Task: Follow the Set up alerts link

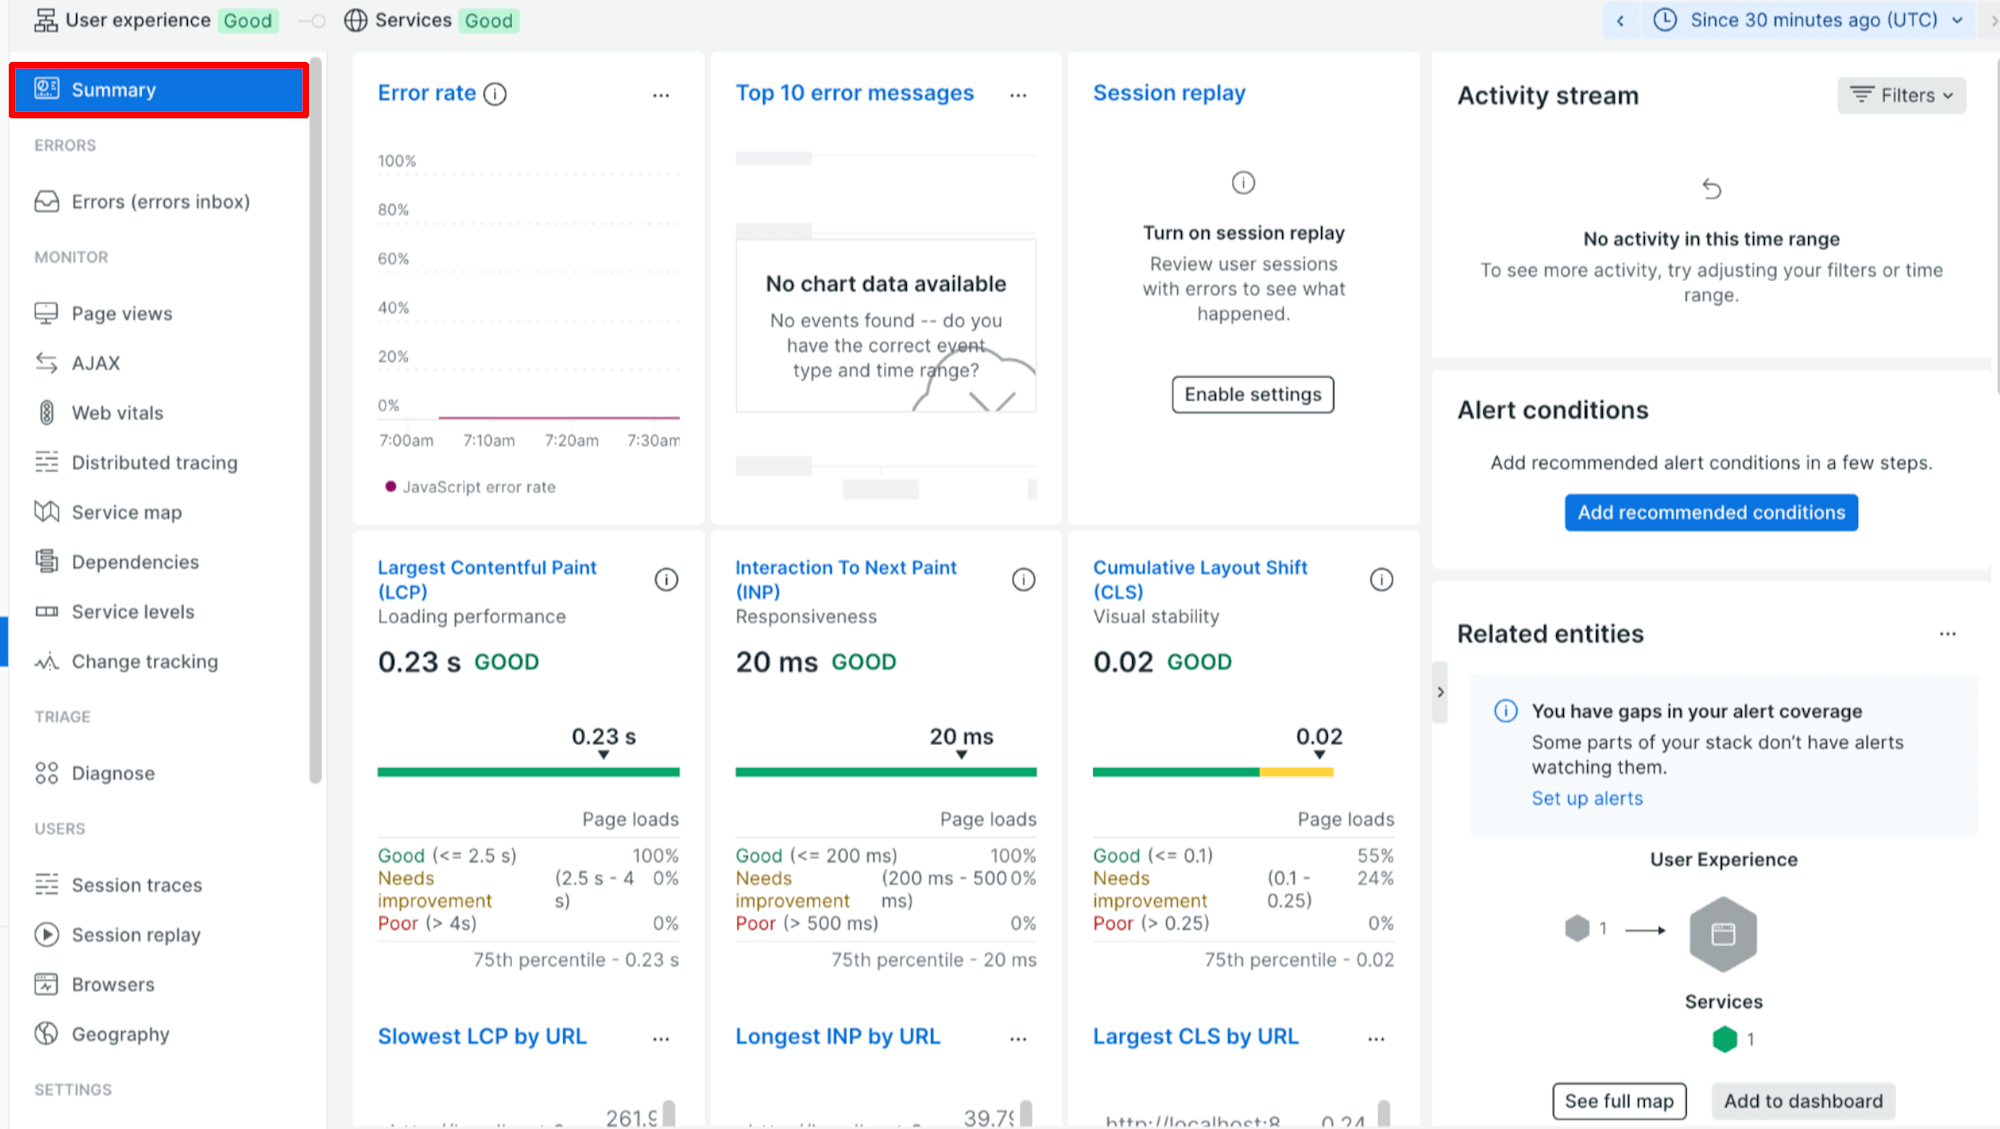Action: pos(1587,798)
